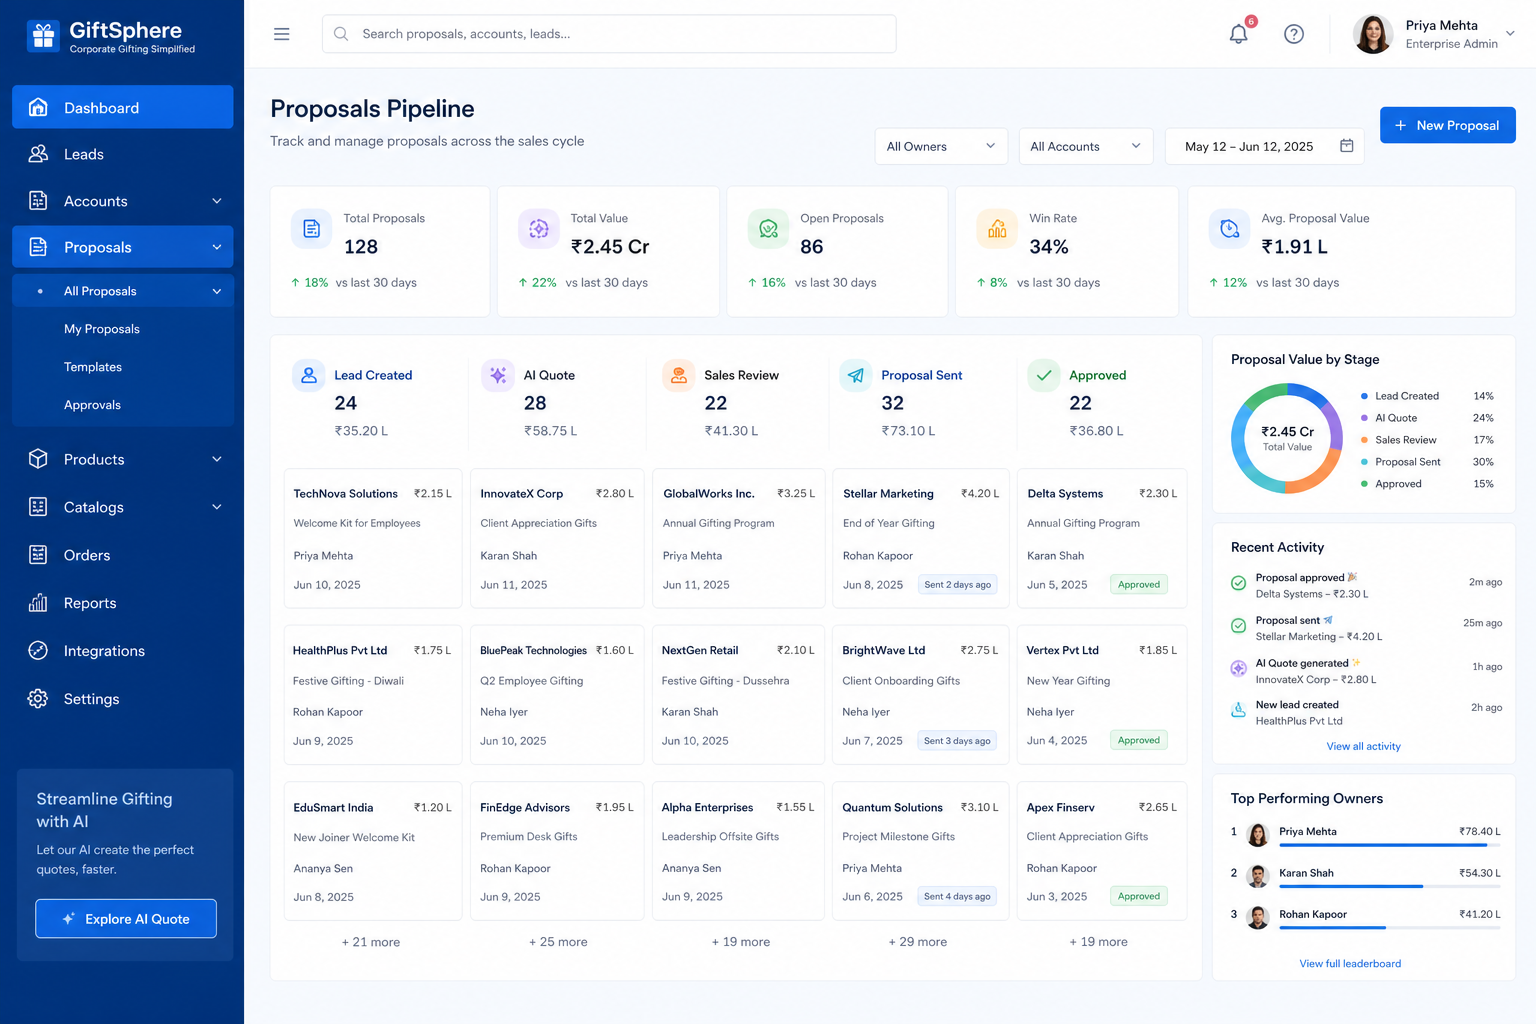Click "+ 21 more" under Lead Created

pos(371,942)
